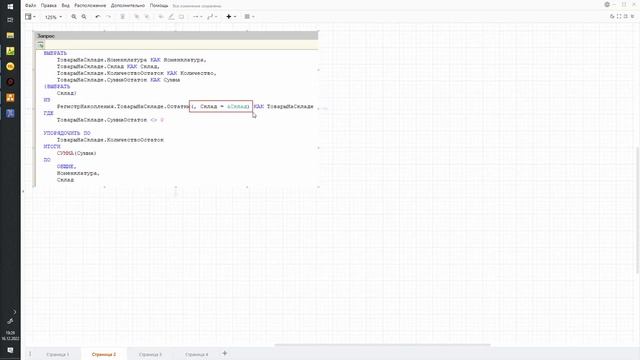Click the horizontal scrollbar at canvas bottom
640x360 pixels.
[382, 345]
